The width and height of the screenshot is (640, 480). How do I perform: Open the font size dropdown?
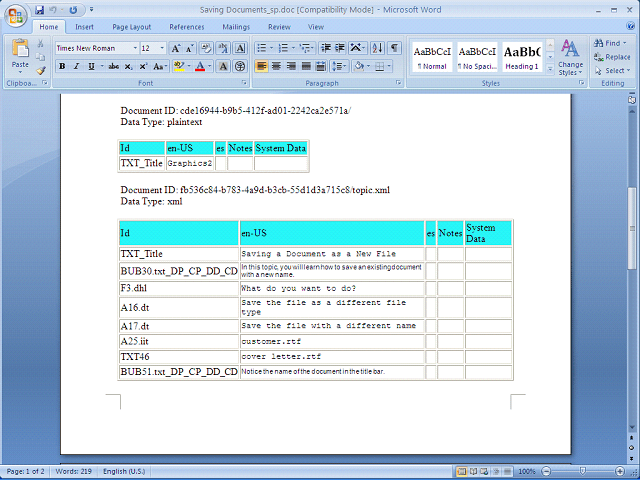click(x=162, y=48)
